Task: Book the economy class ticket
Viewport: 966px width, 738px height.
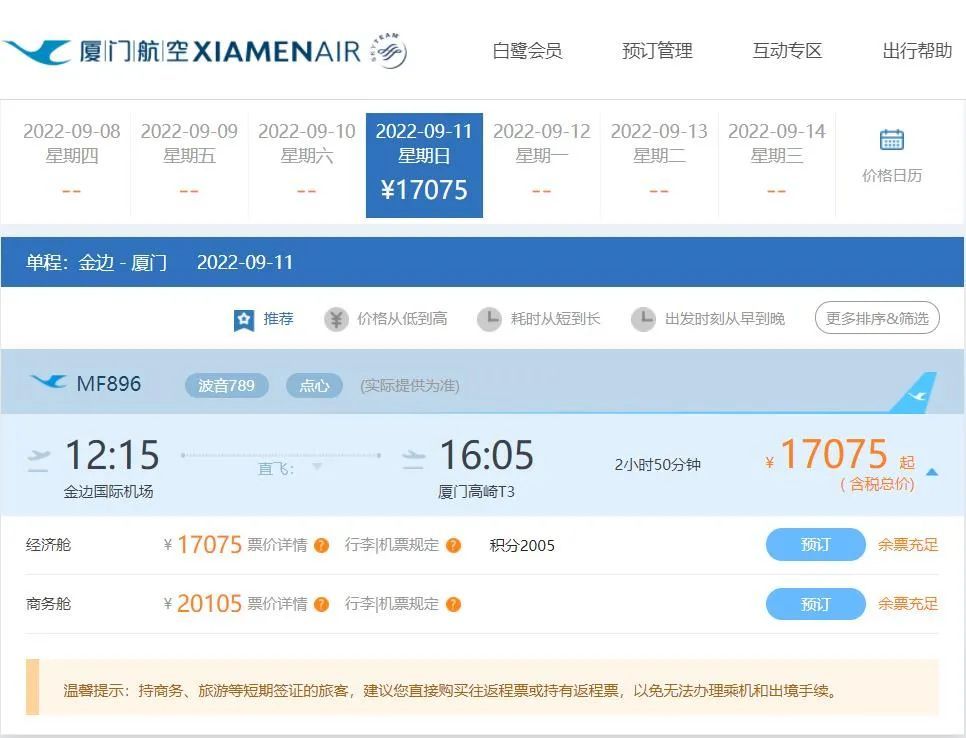Action: click(815, 545)
